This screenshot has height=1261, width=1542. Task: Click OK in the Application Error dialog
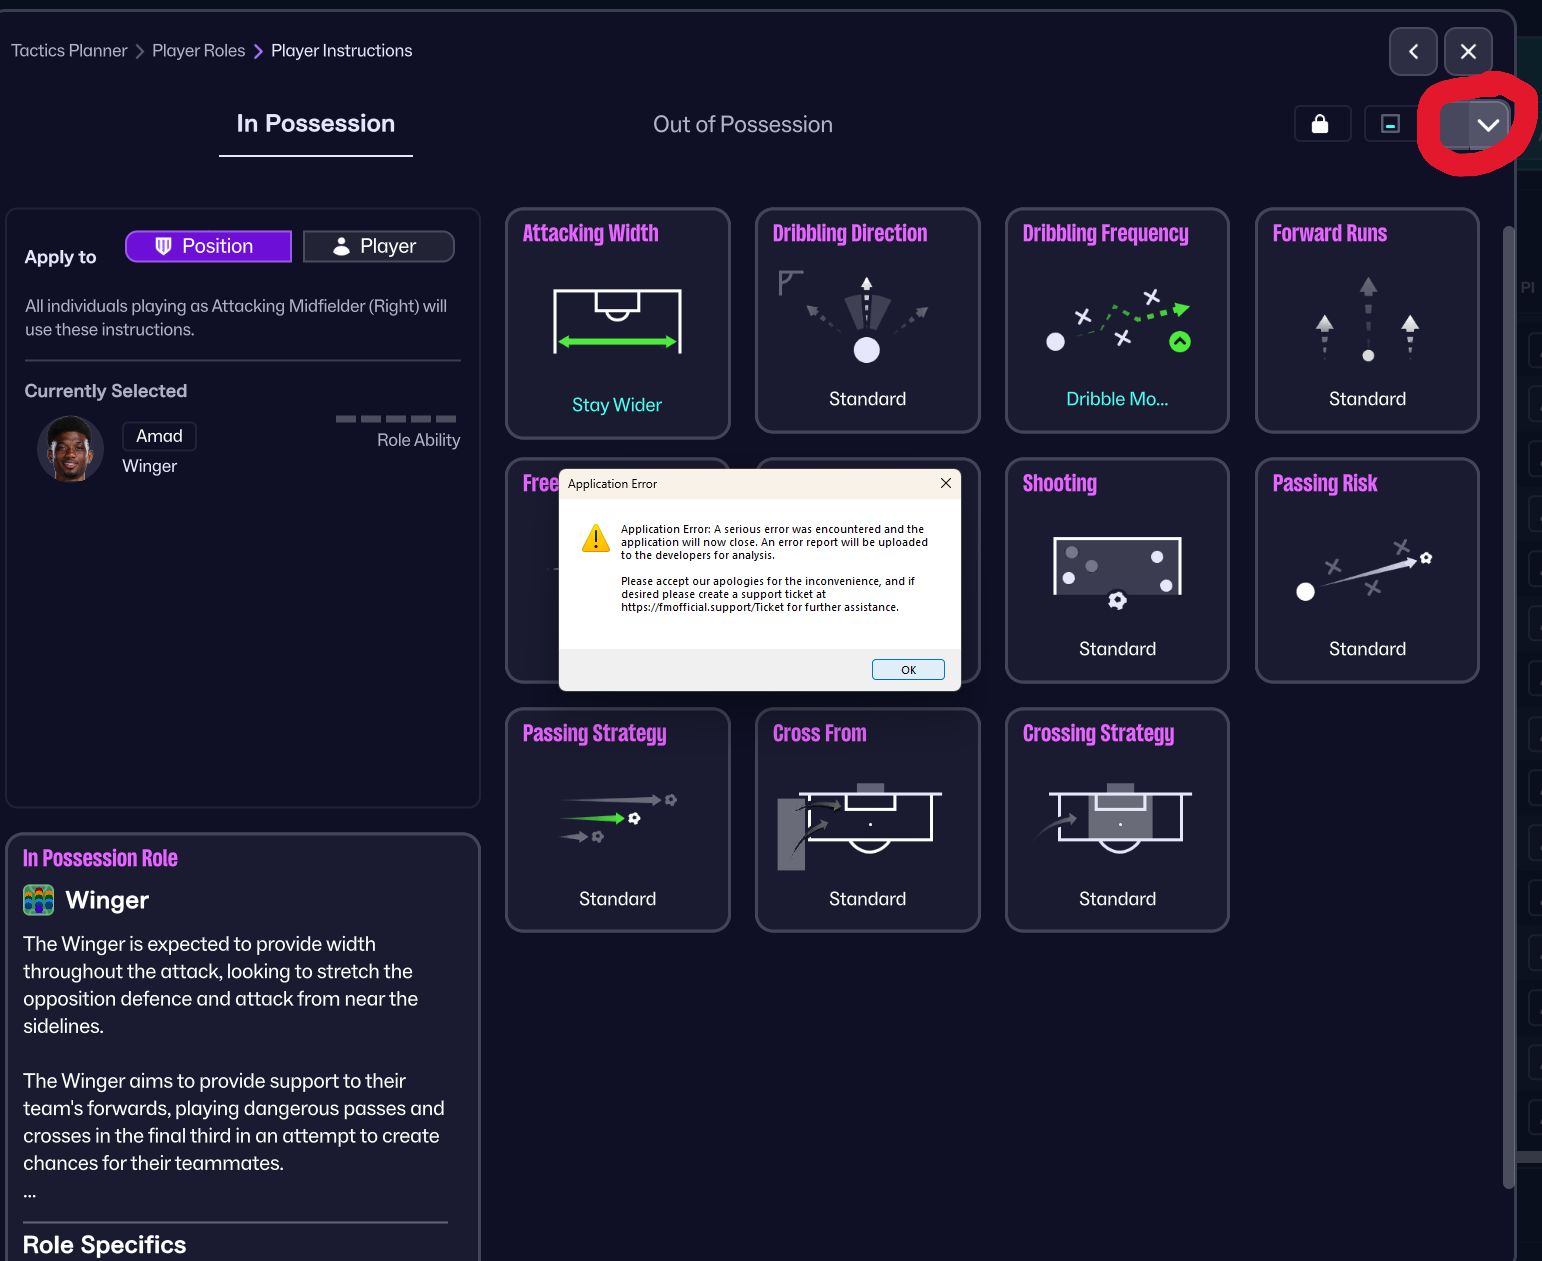pos(908,670)
